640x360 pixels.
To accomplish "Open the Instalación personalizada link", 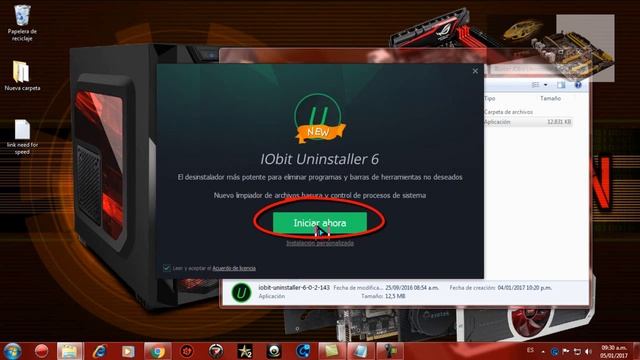I will point(320,243).
